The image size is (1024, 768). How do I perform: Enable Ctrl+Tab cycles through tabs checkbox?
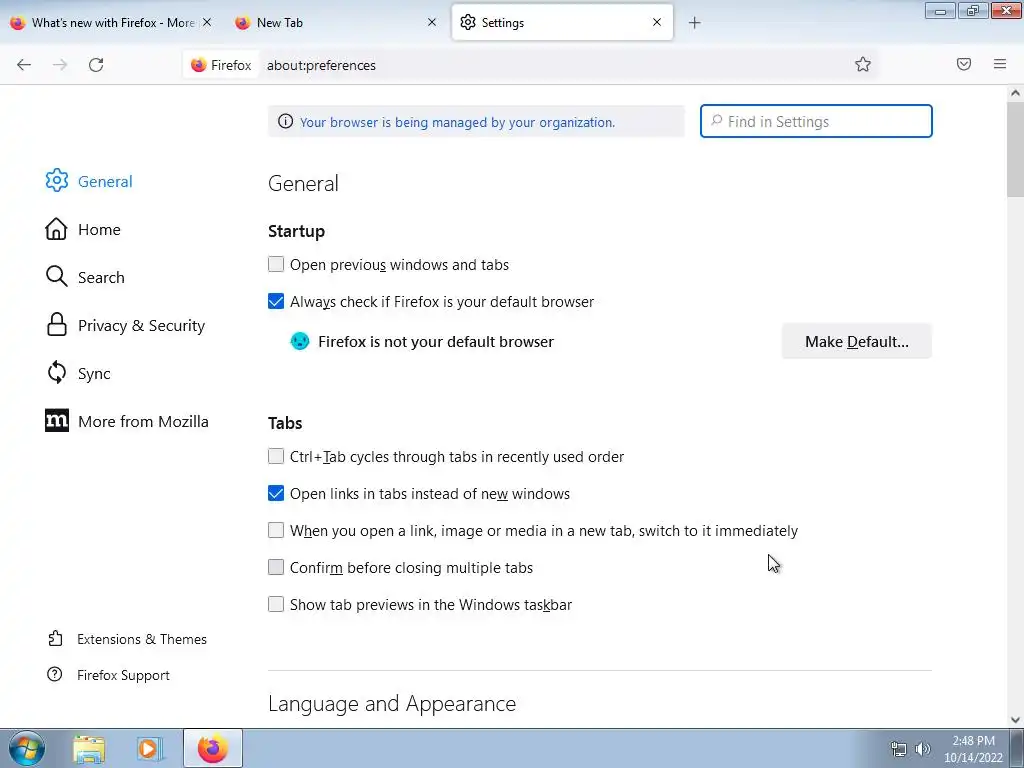coord(276,456)
